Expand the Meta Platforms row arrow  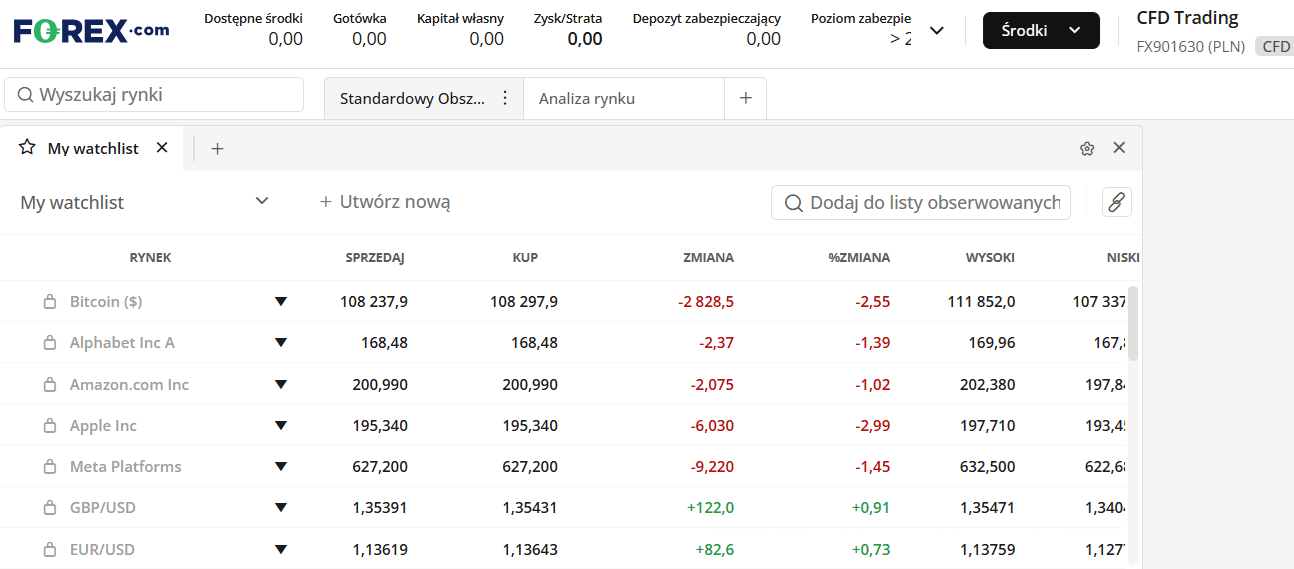click(x=281, y=466)
